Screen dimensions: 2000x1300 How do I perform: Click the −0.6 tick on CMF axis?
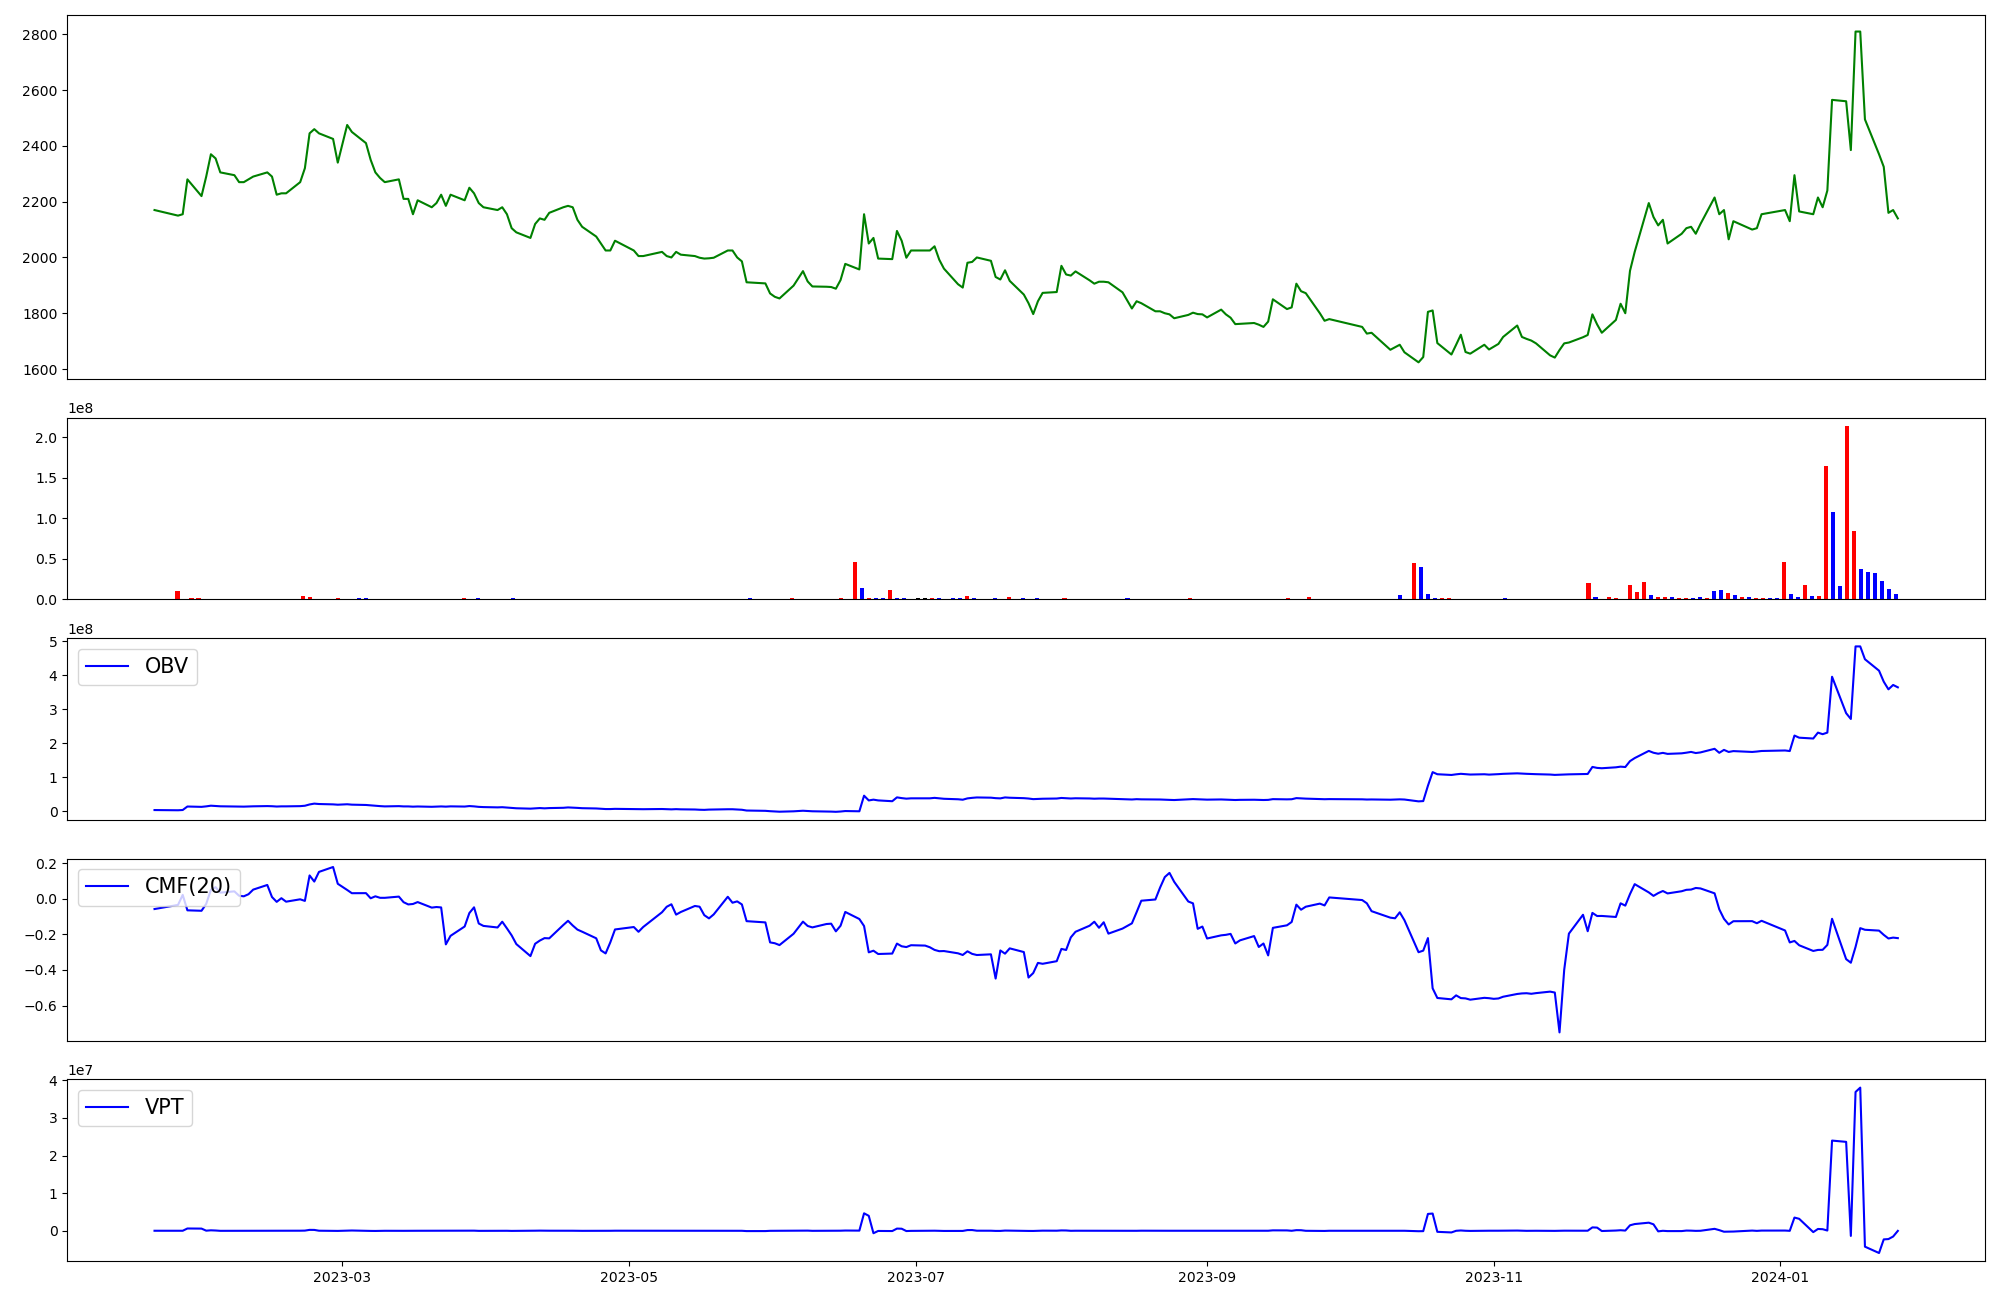tap(43, 1006)
